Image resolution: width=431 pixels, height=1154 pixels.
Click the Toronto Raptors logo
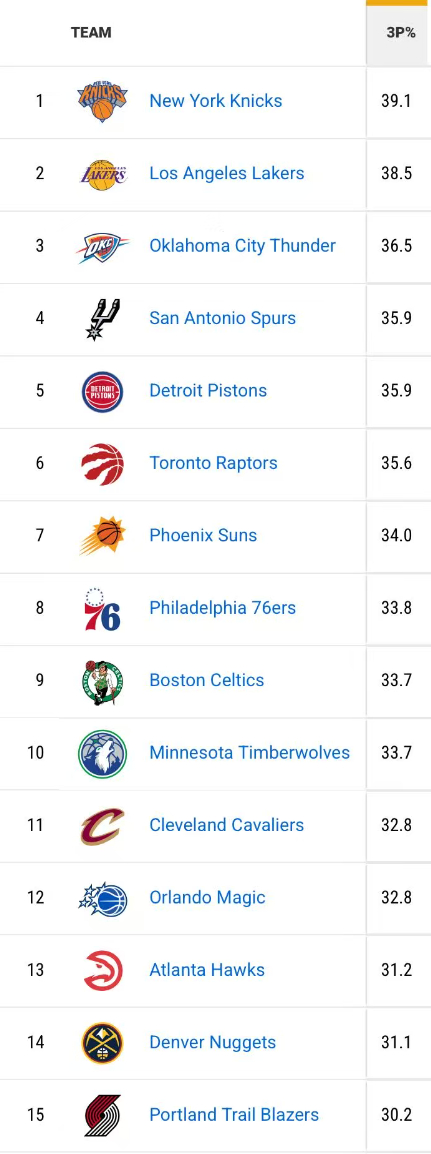(102, 464)
